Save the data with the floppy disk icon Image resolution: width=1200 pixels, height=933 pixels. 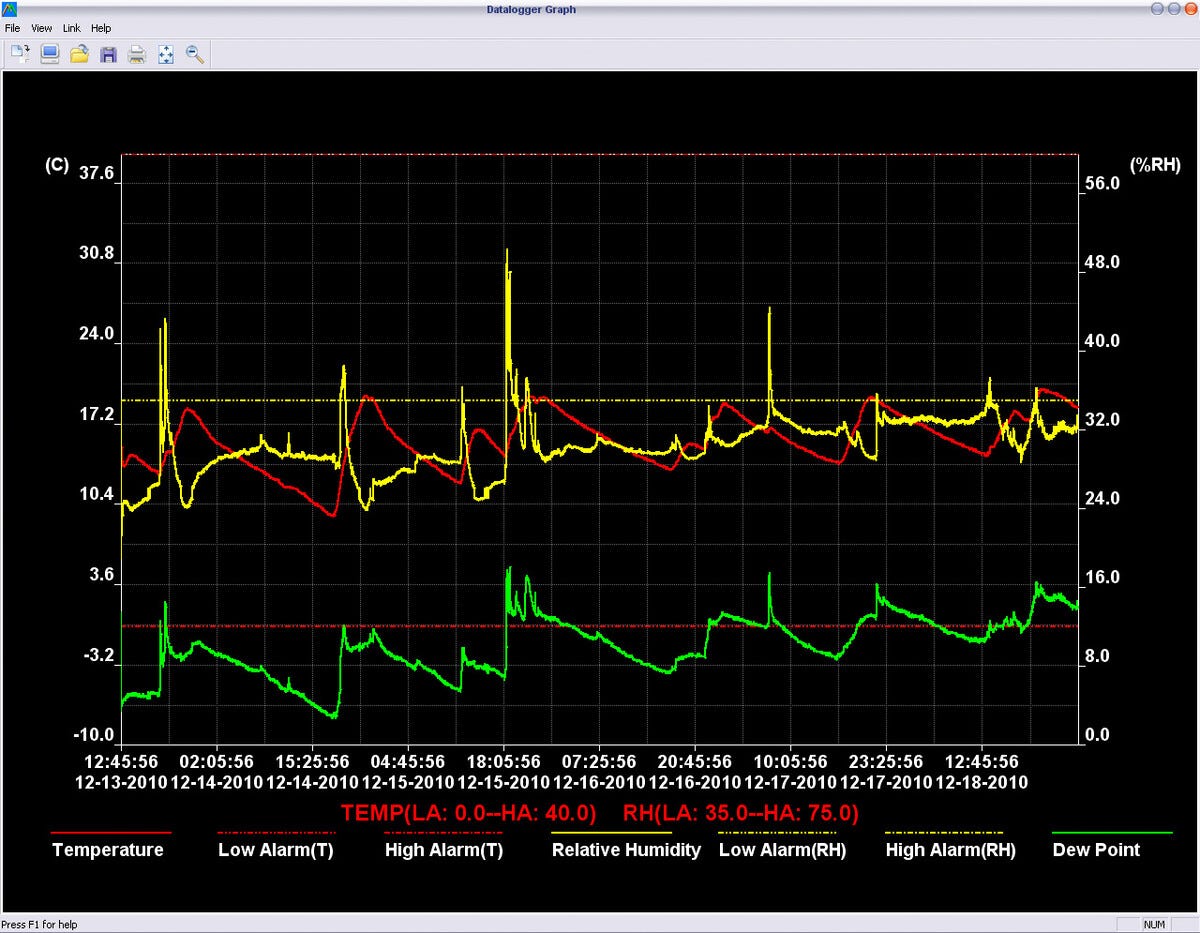tap(108, 54)
